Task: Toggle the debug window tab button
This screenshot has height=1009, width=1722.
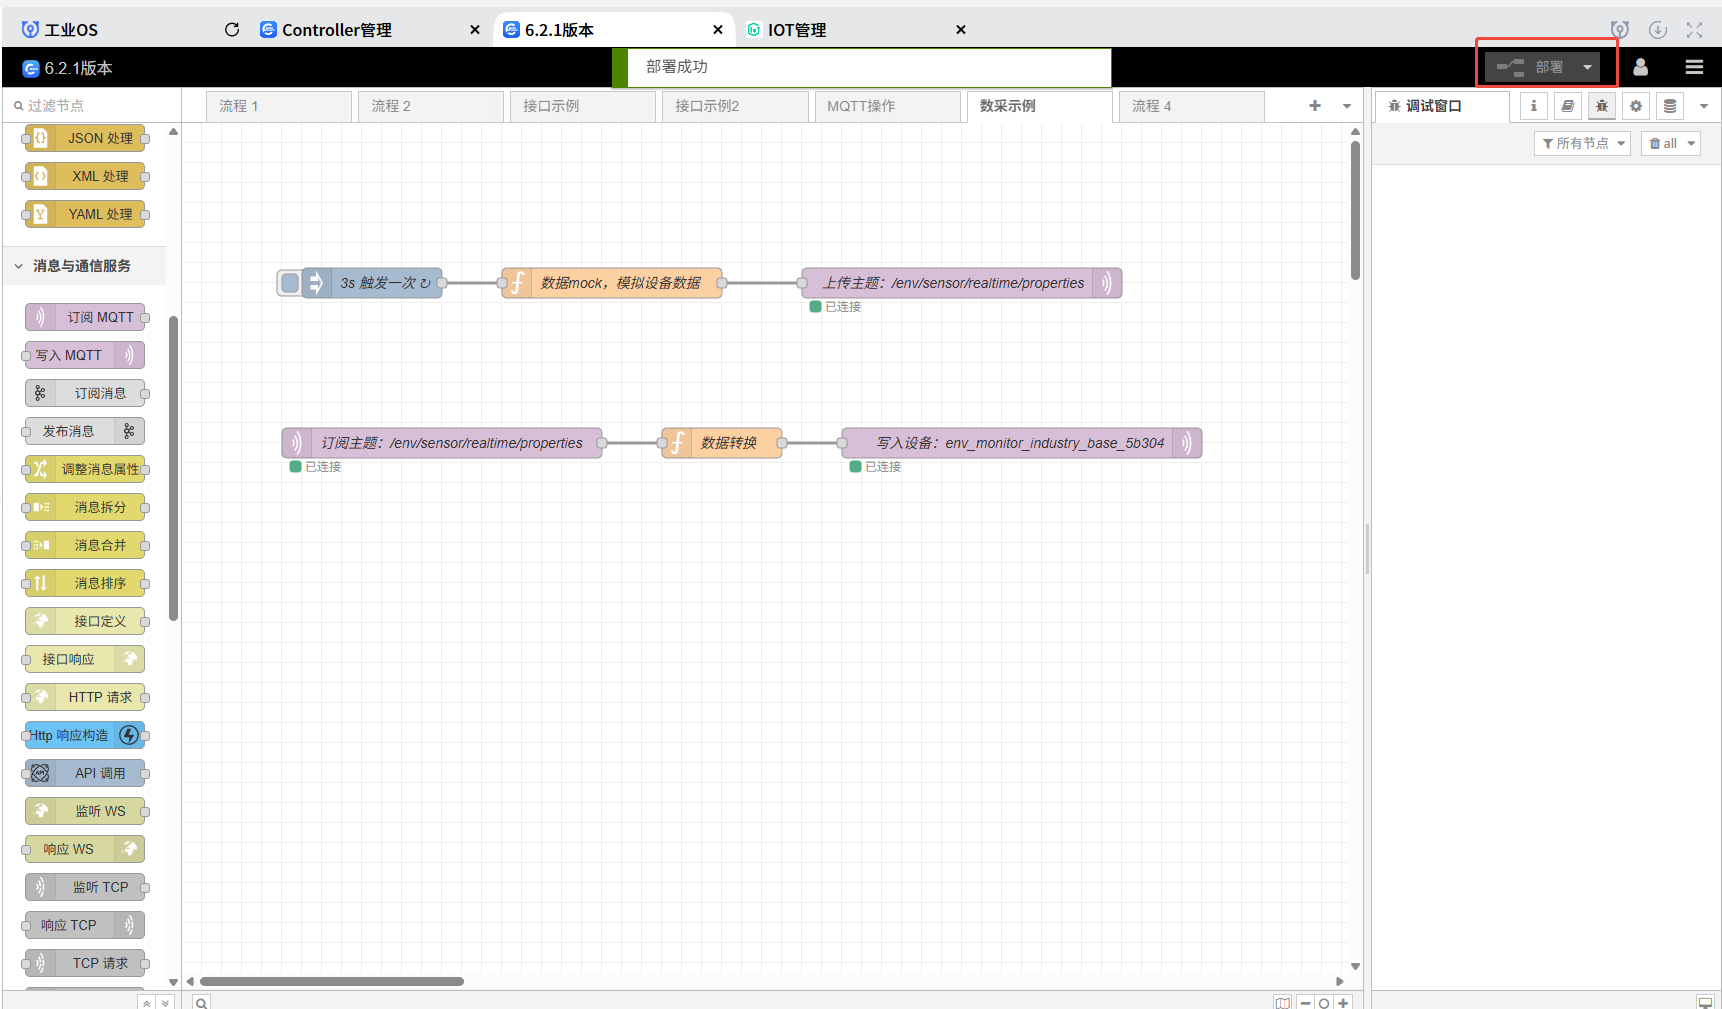Action: point(1602,106)
